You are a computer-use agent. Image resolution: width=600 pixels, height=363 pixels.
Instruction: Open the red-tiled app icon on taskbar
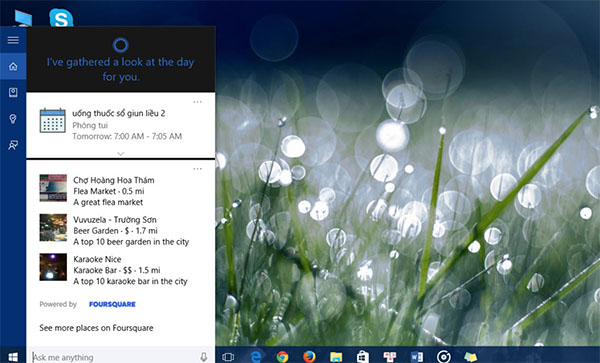coord(390,357)
